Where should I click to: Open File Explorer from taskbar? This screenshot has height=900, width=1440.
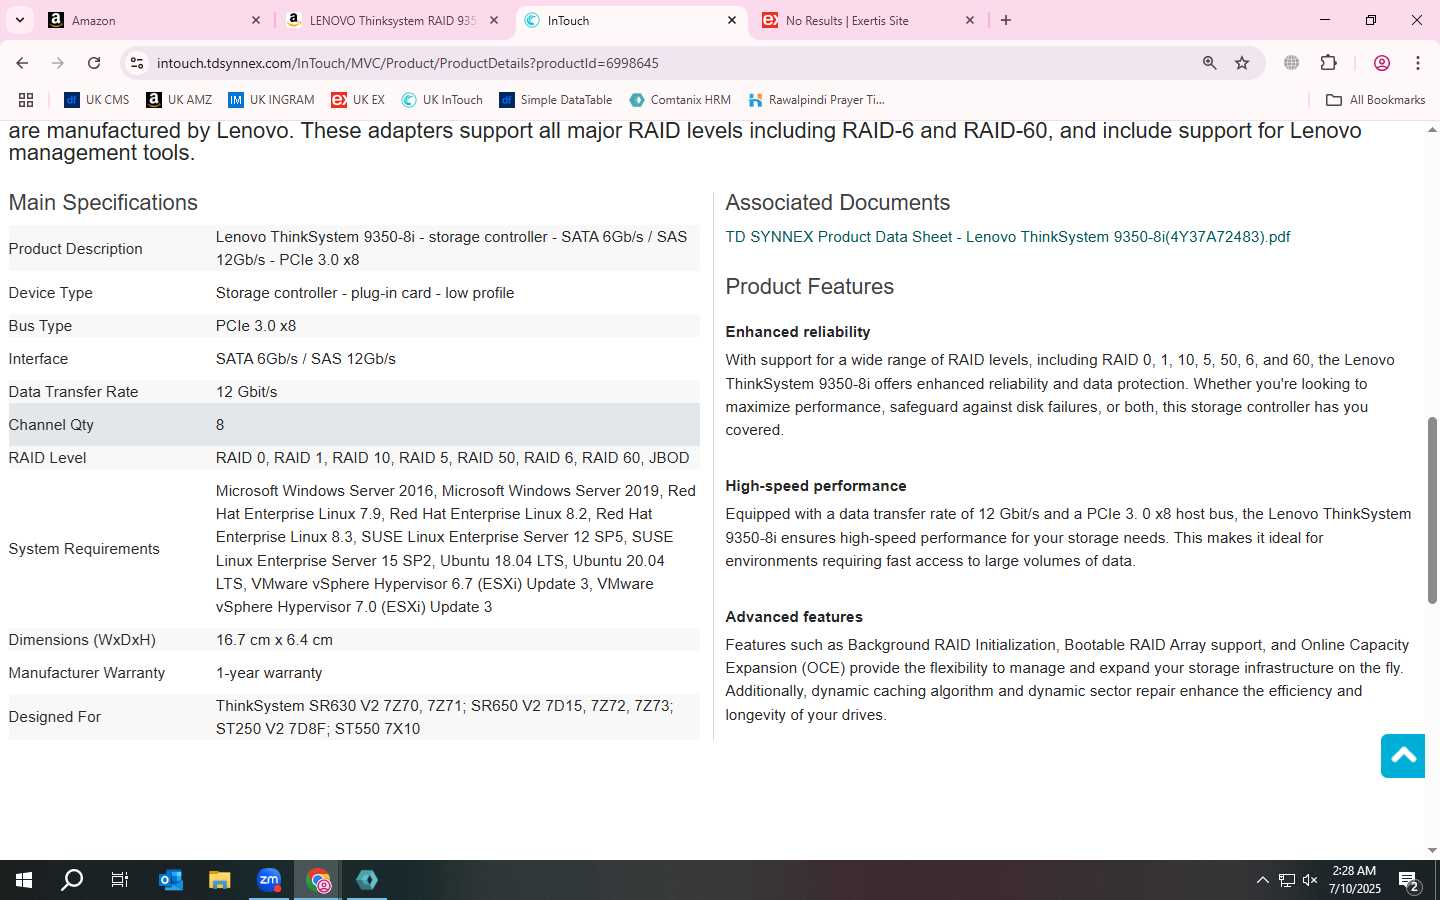(x=219, y=880)
